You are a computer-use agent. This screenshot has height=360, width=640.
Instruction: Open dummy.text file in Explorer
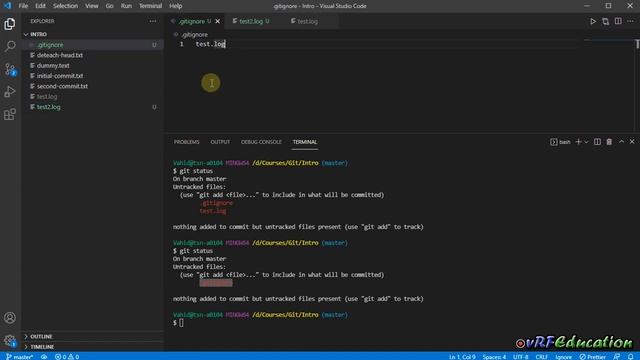point(93,65)
